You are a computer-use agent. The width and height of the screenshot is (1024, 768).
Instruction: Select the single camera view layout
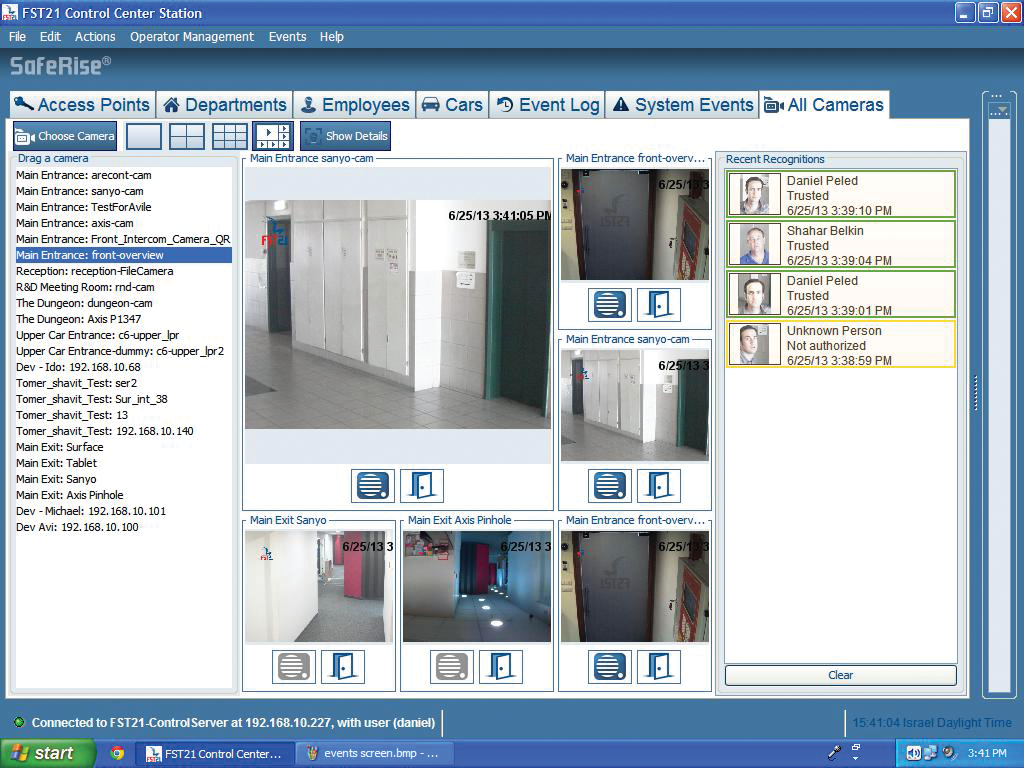tap(143, 135)
